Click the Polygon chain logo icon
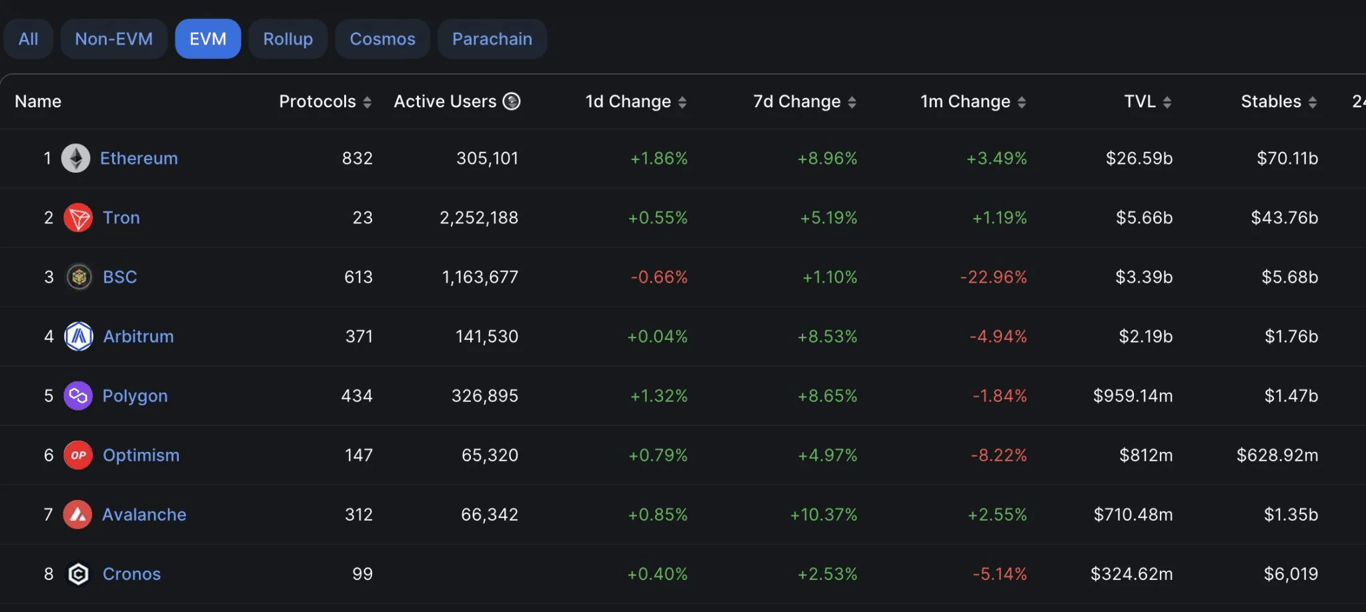The height and width of the screenshot is (612, 1366). [x=78, y=396]
